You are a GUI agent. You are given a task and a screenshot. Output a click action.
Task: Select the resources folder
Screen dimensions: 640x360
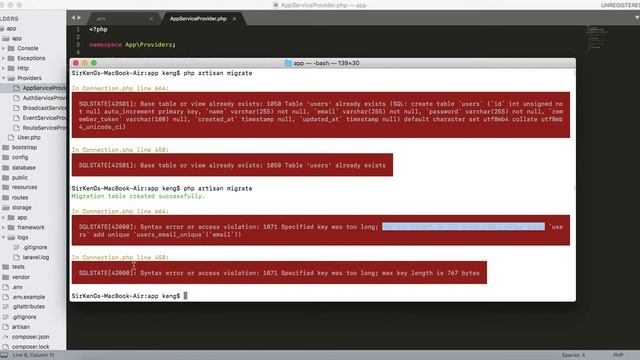coord(24,187)
